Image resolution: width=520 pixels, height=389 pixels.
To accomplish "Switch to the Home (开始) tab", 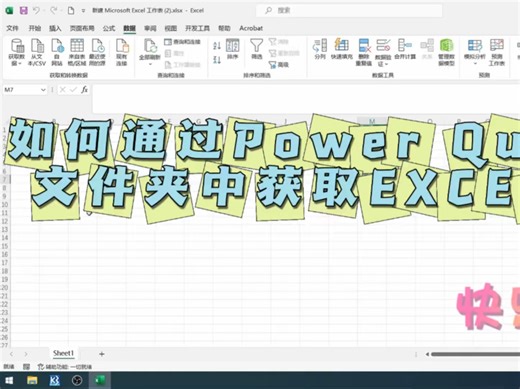I will (x=34, y=28).
